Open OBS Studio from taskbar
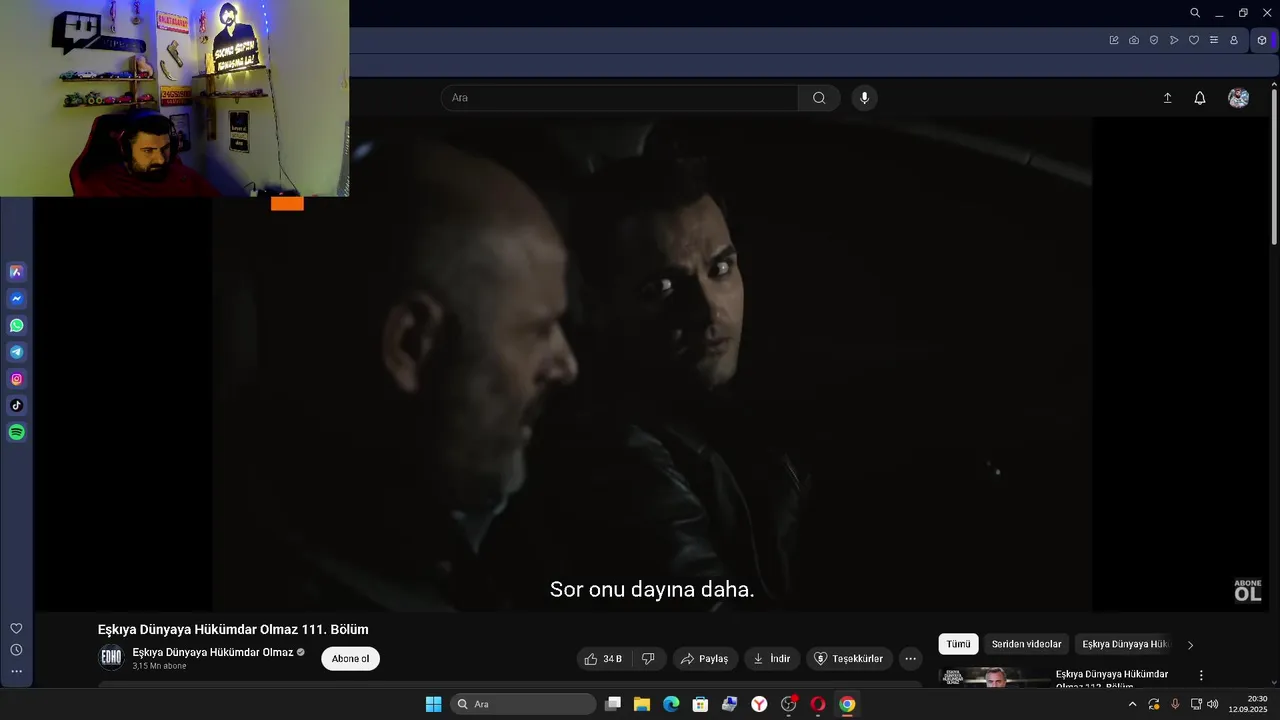The image size is (1280, 720). 788,704
